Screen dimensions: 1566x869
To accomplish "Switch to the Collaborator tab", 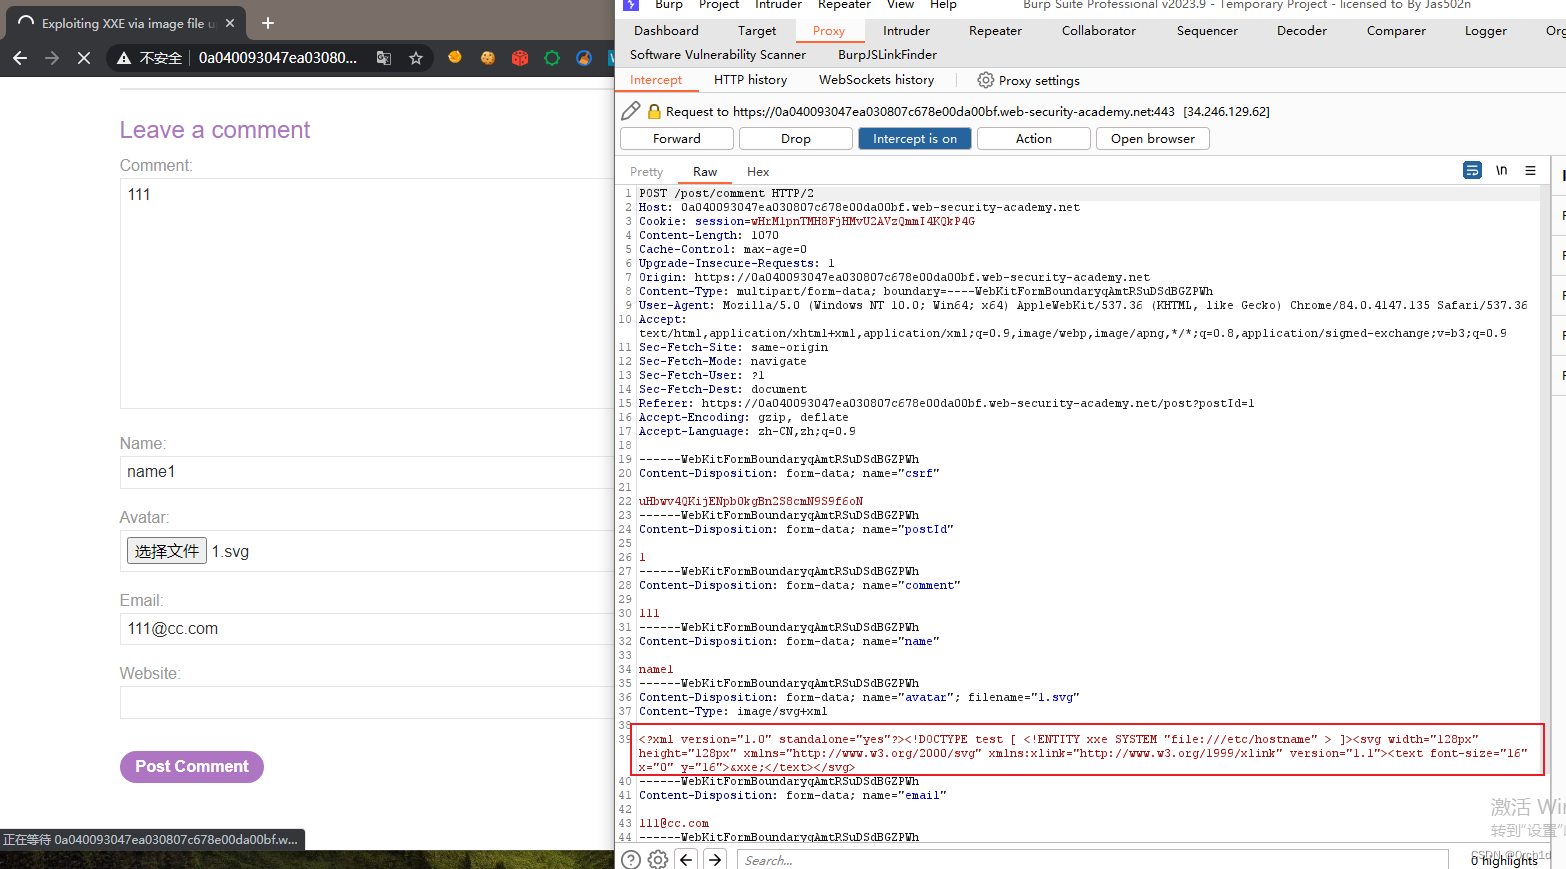I will [1099, 31].
